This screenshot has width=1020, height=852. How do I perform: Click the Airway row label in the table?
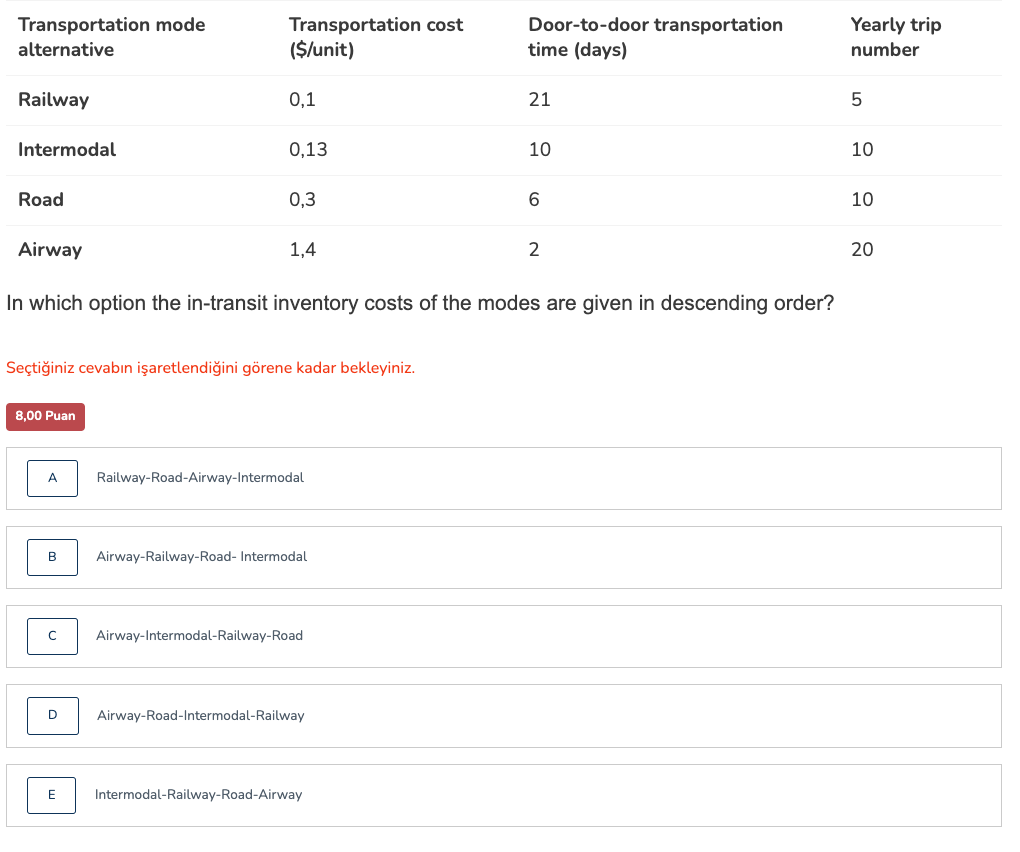[x=50, y=250]
